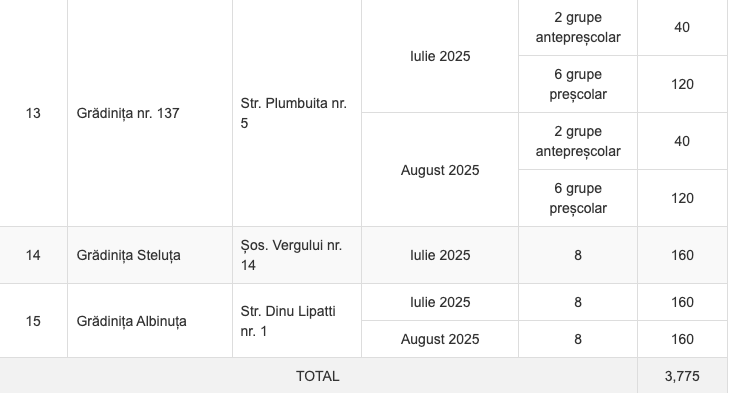This screenshot has height=393, width=729.
Task: Select the topmost 120 value cell
Action: (682, 84)
